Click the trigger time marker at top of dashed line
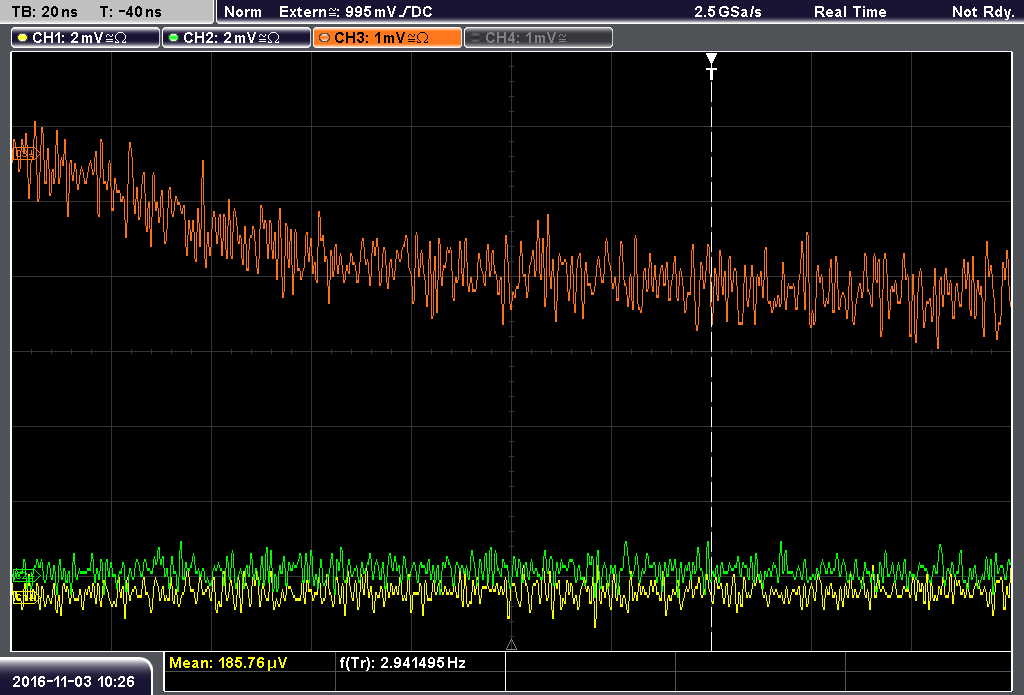The image size is (1024, 695). pos(711,66)
